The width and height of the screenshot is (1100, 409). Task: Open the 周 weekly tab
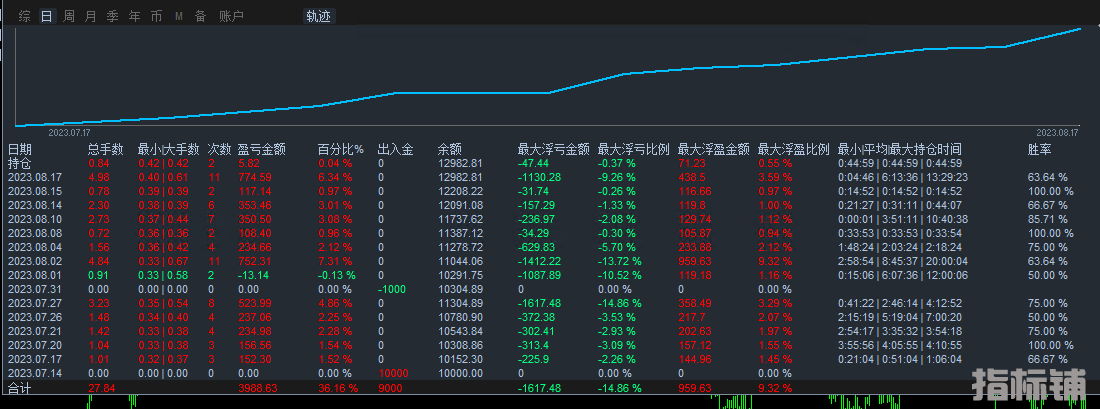pos(69,16)
